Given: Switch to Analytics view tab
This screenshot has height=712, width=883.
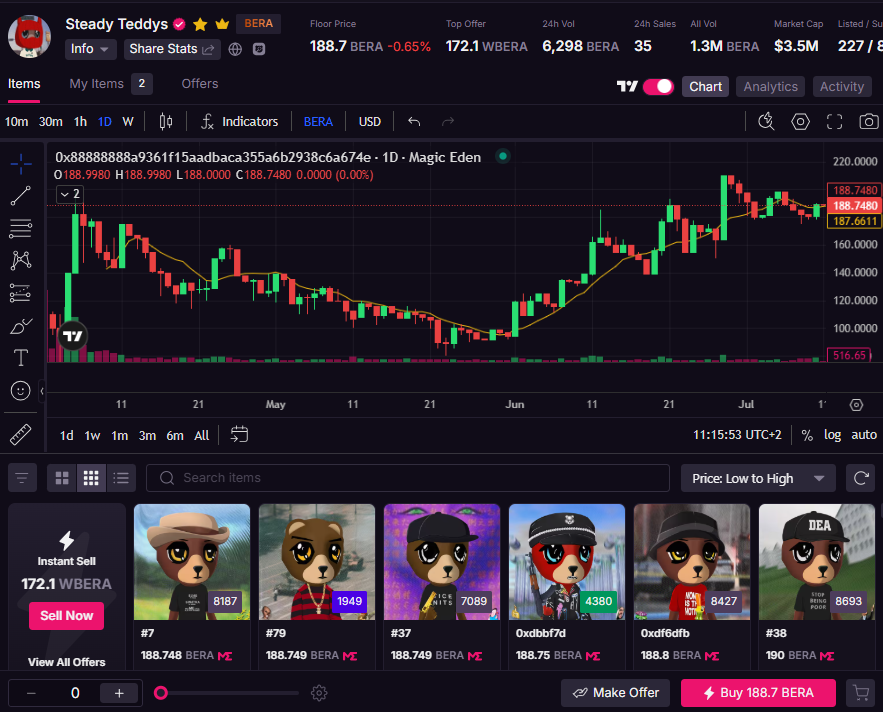Looking at the screenshot, I should pyautogui.click(x=770, y=87).
